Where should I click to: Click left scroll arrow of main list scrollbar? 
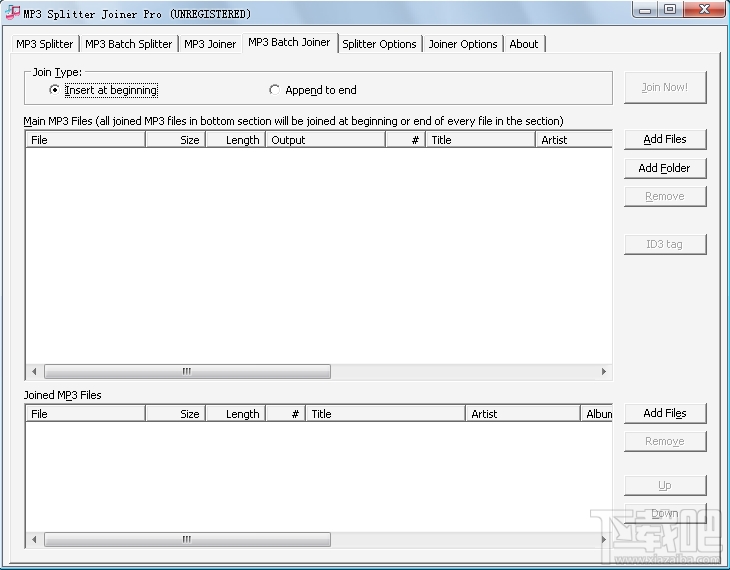tap(34, 371)
